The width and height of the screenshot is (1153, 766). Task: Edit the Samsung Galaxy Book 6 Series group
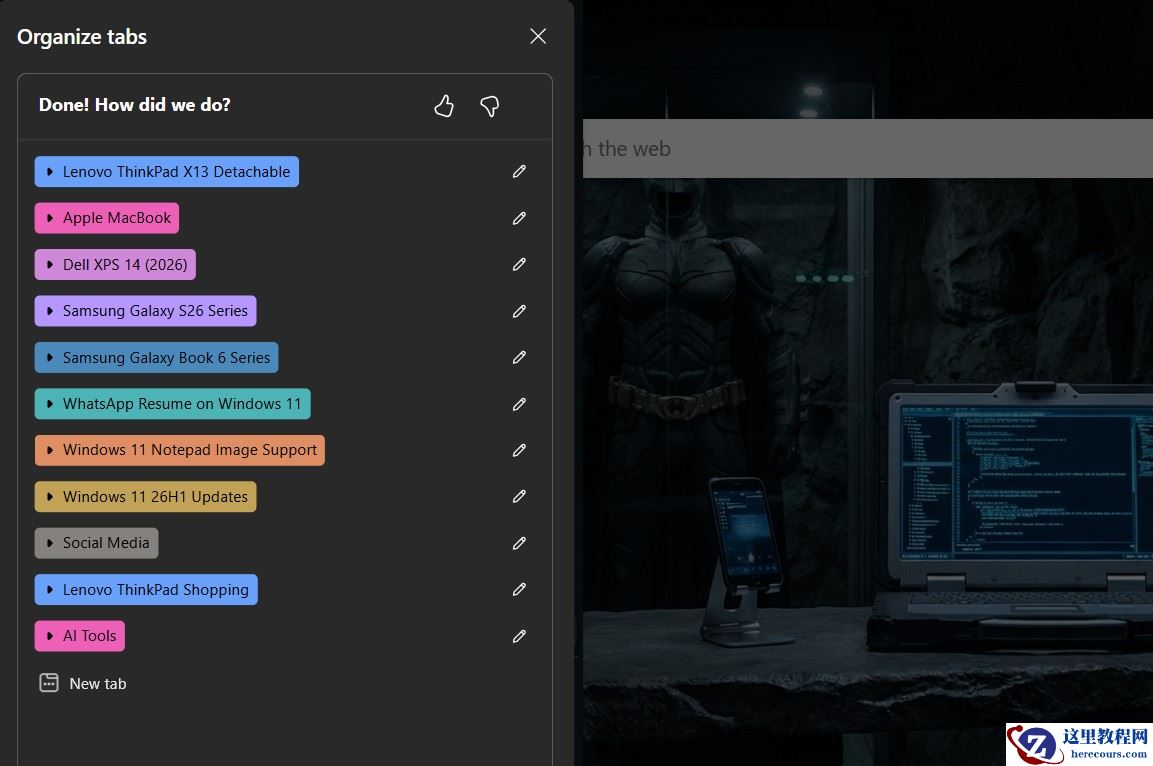[519, 357]
